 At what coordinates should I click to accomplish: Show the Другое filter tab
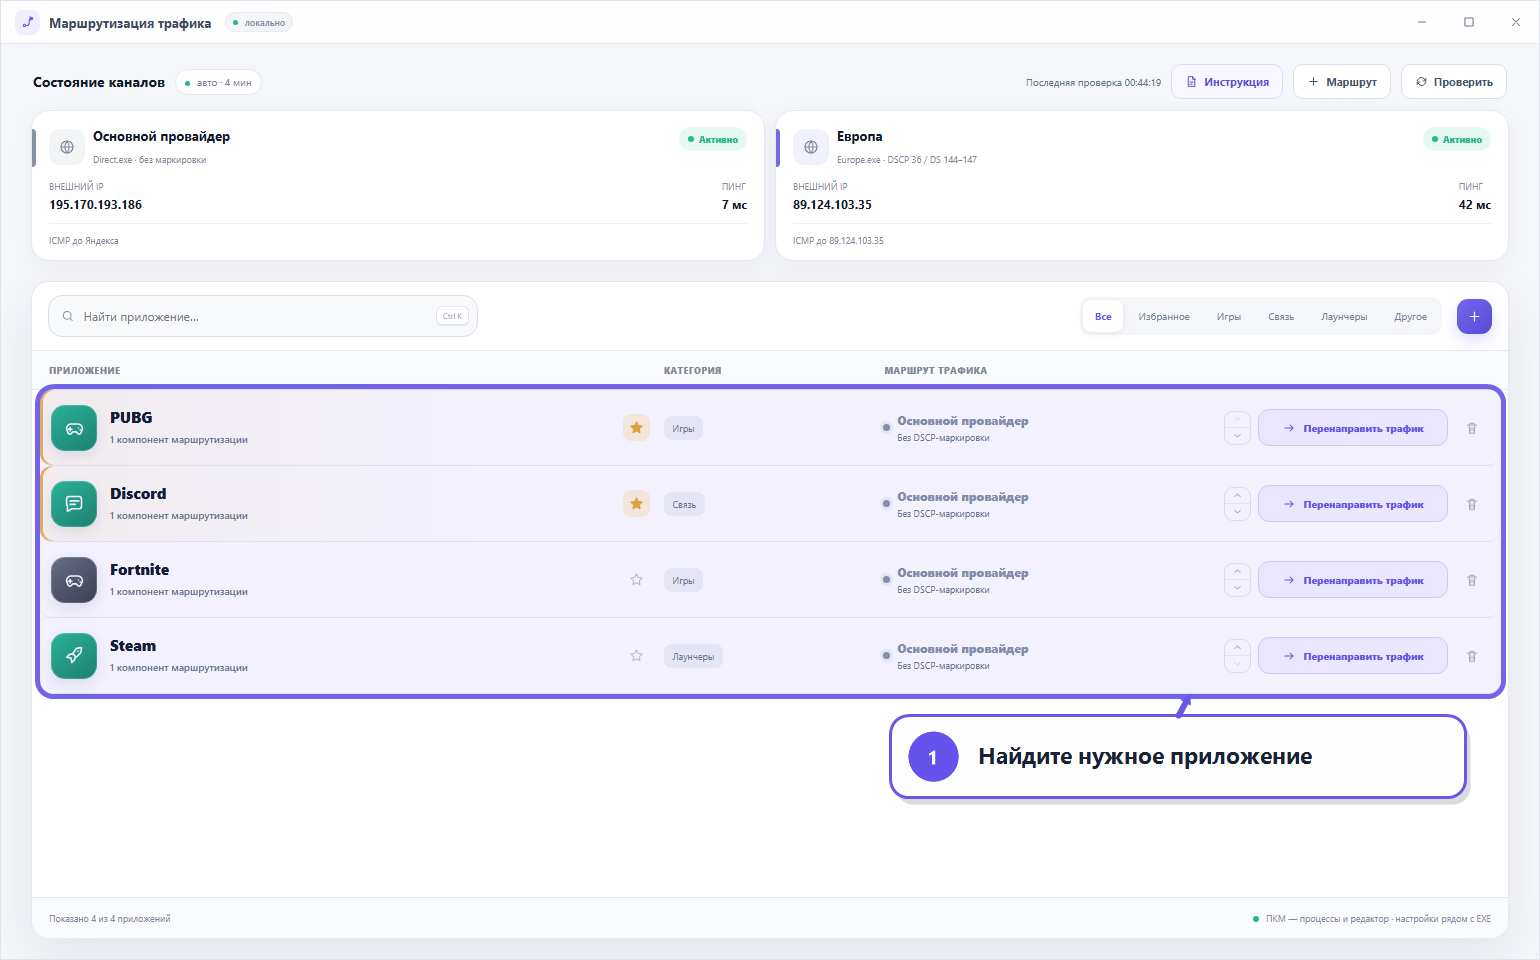(1411, 317)
